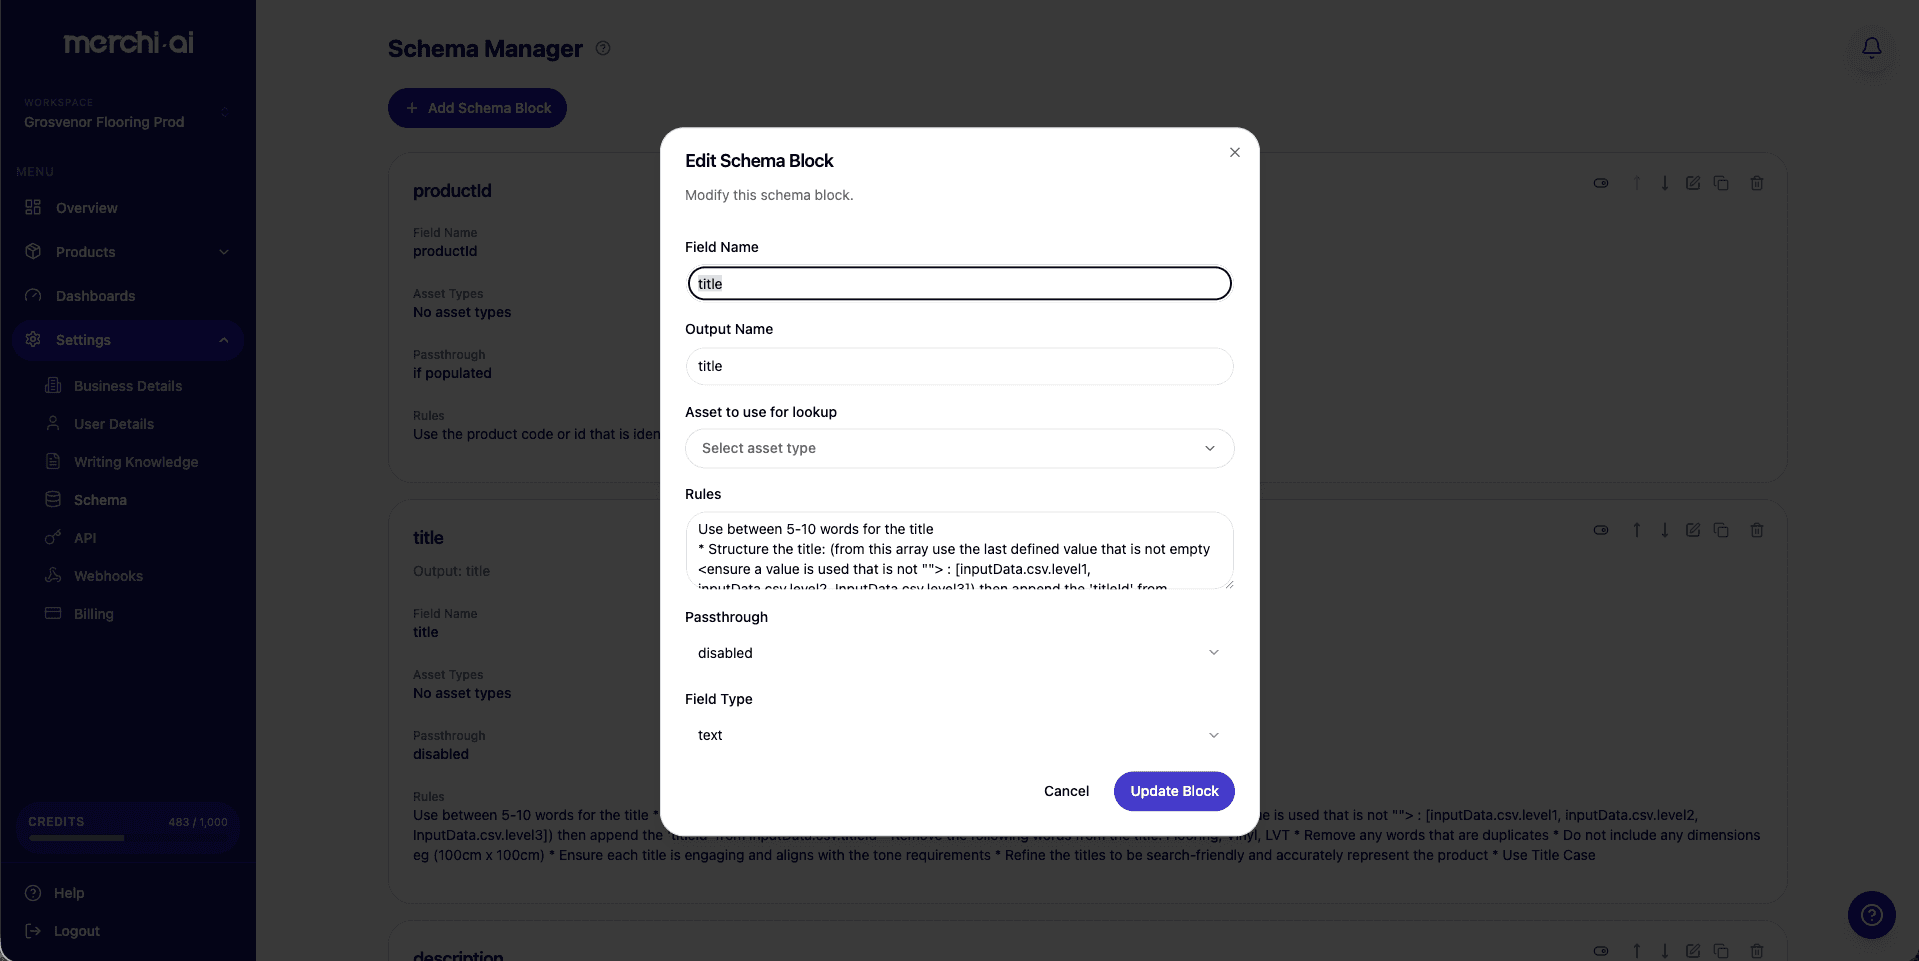The image size is (1919, 961).
Task: Collapse the Settings menu in the sidebar
Action: pos(128,340)
